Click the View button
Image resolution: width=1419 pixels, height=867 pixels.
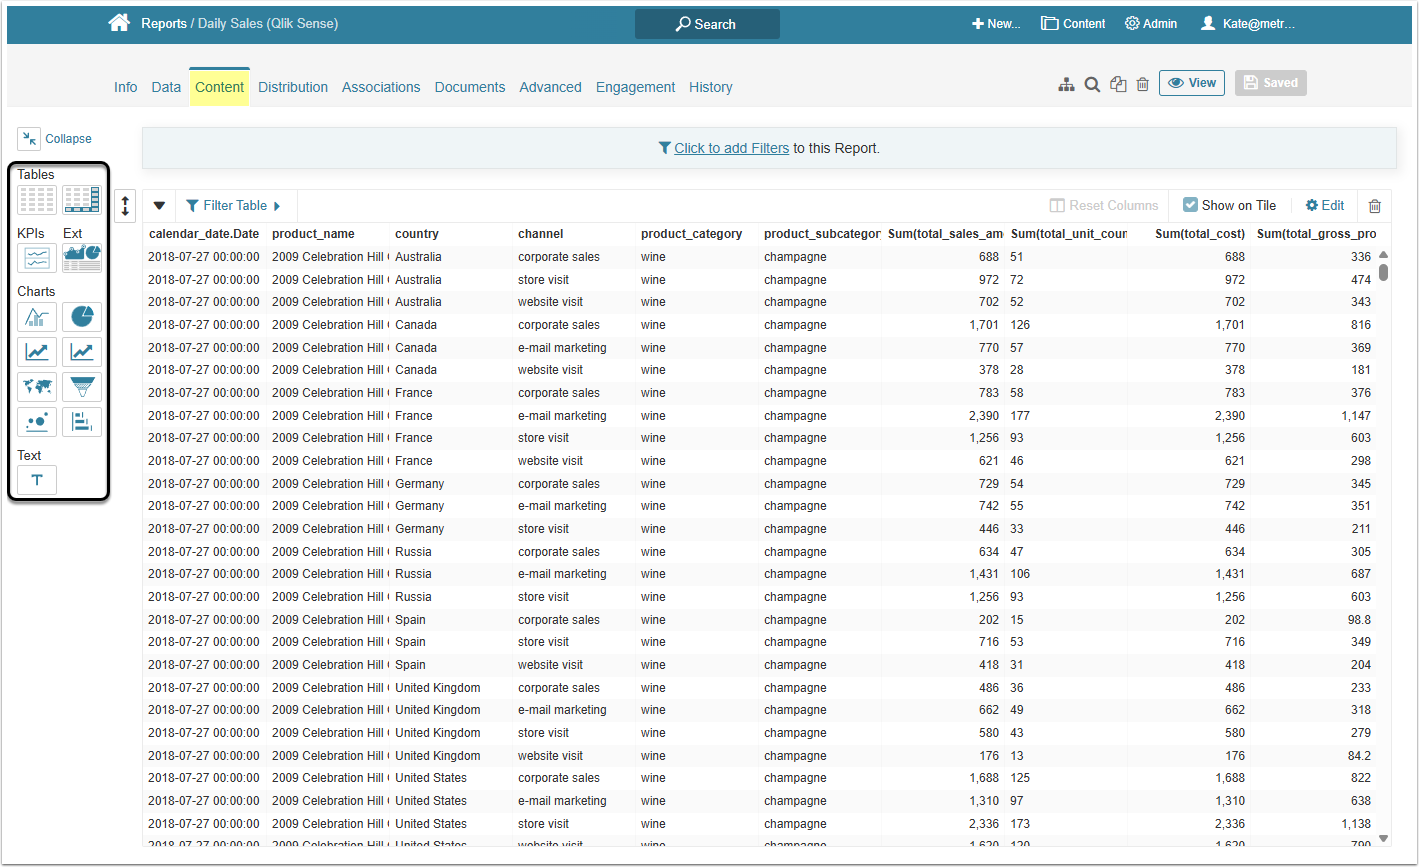1191,83
